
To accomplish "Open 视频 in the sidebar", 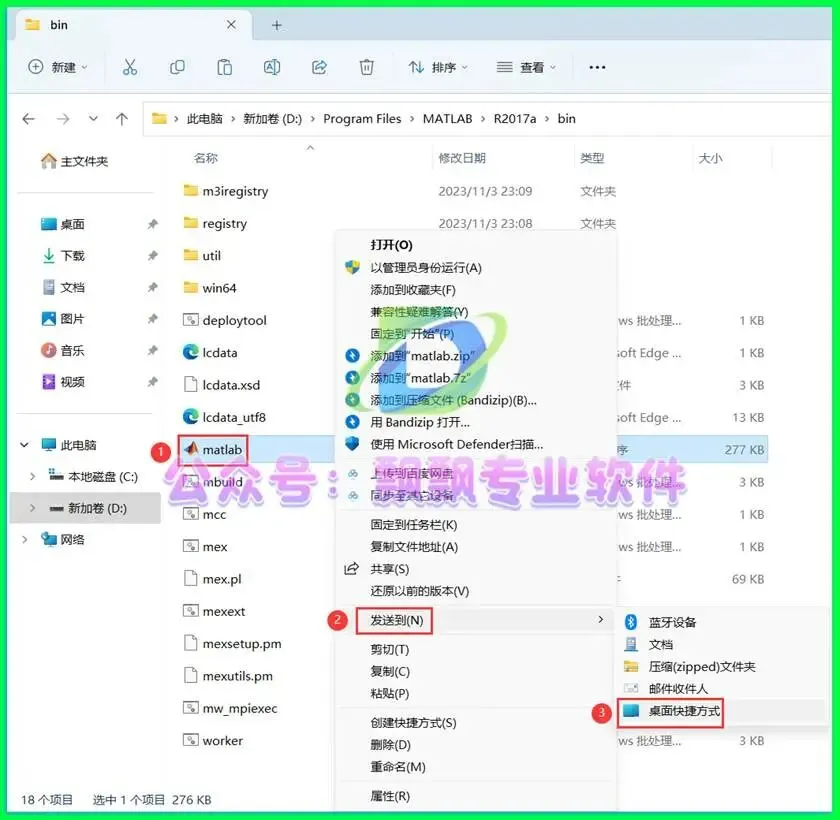I will (63, 382).
